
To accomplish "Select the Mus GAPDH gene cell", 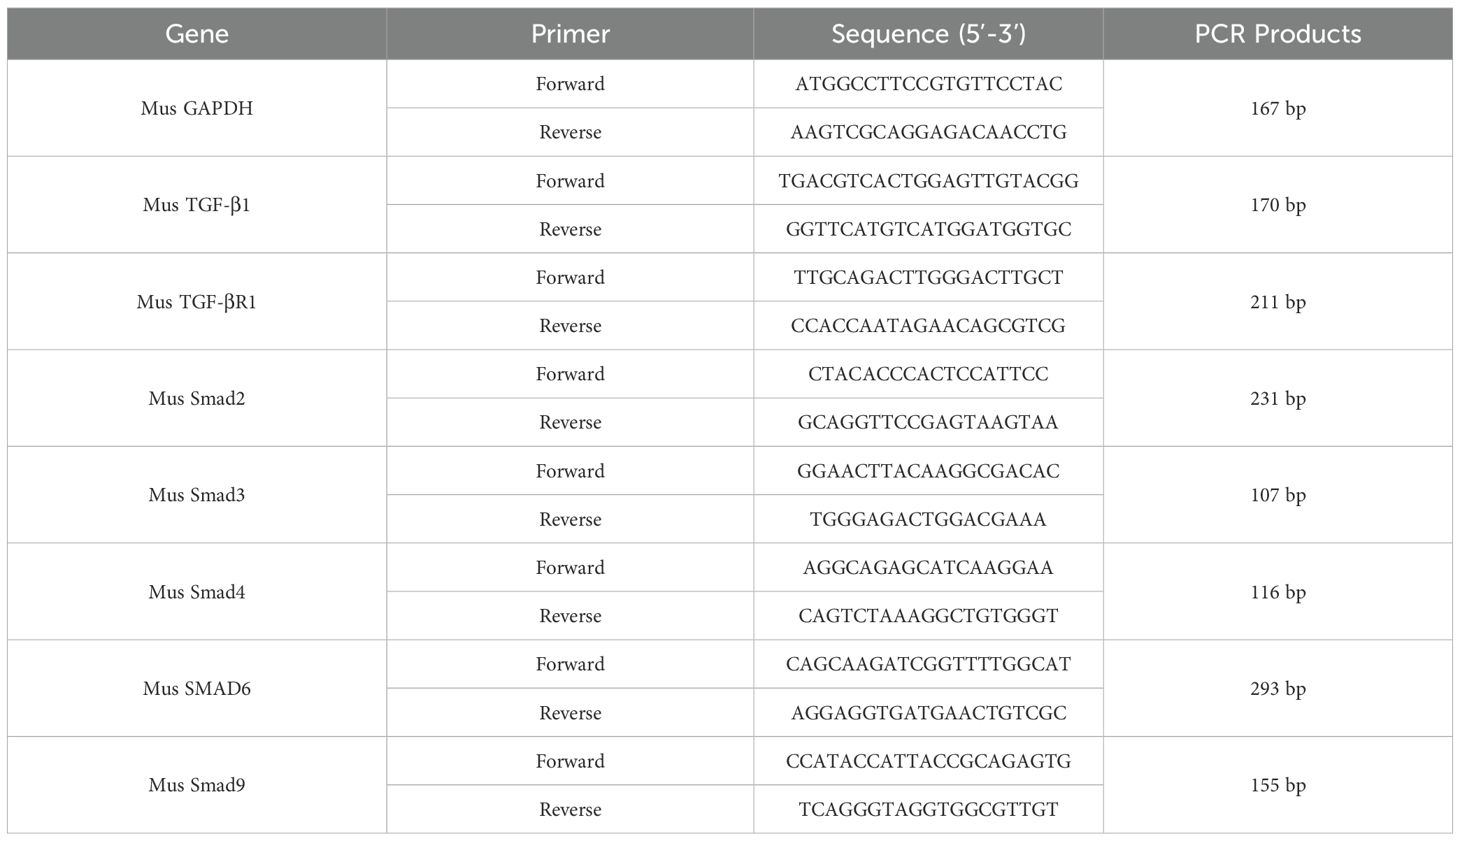I will 197,108.
